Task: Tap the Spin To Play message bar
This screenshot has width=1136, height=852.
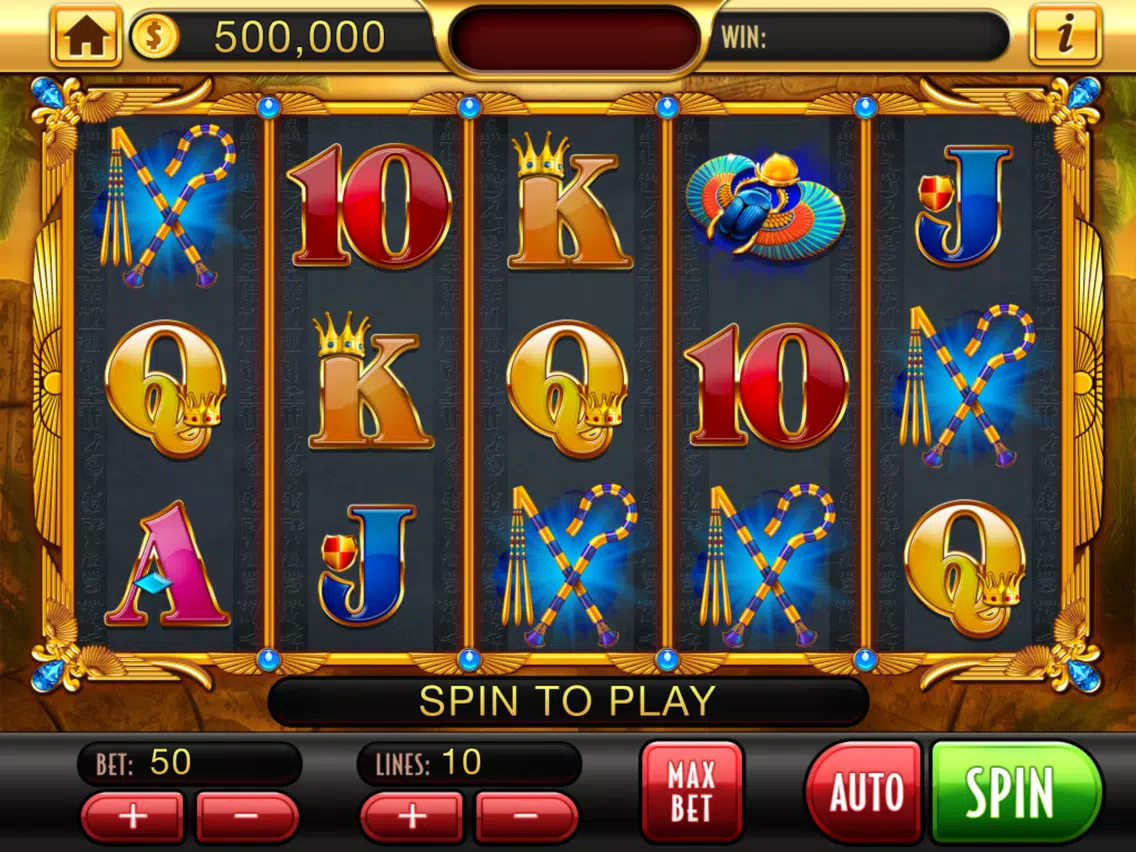Action: (x=568, y=700)
